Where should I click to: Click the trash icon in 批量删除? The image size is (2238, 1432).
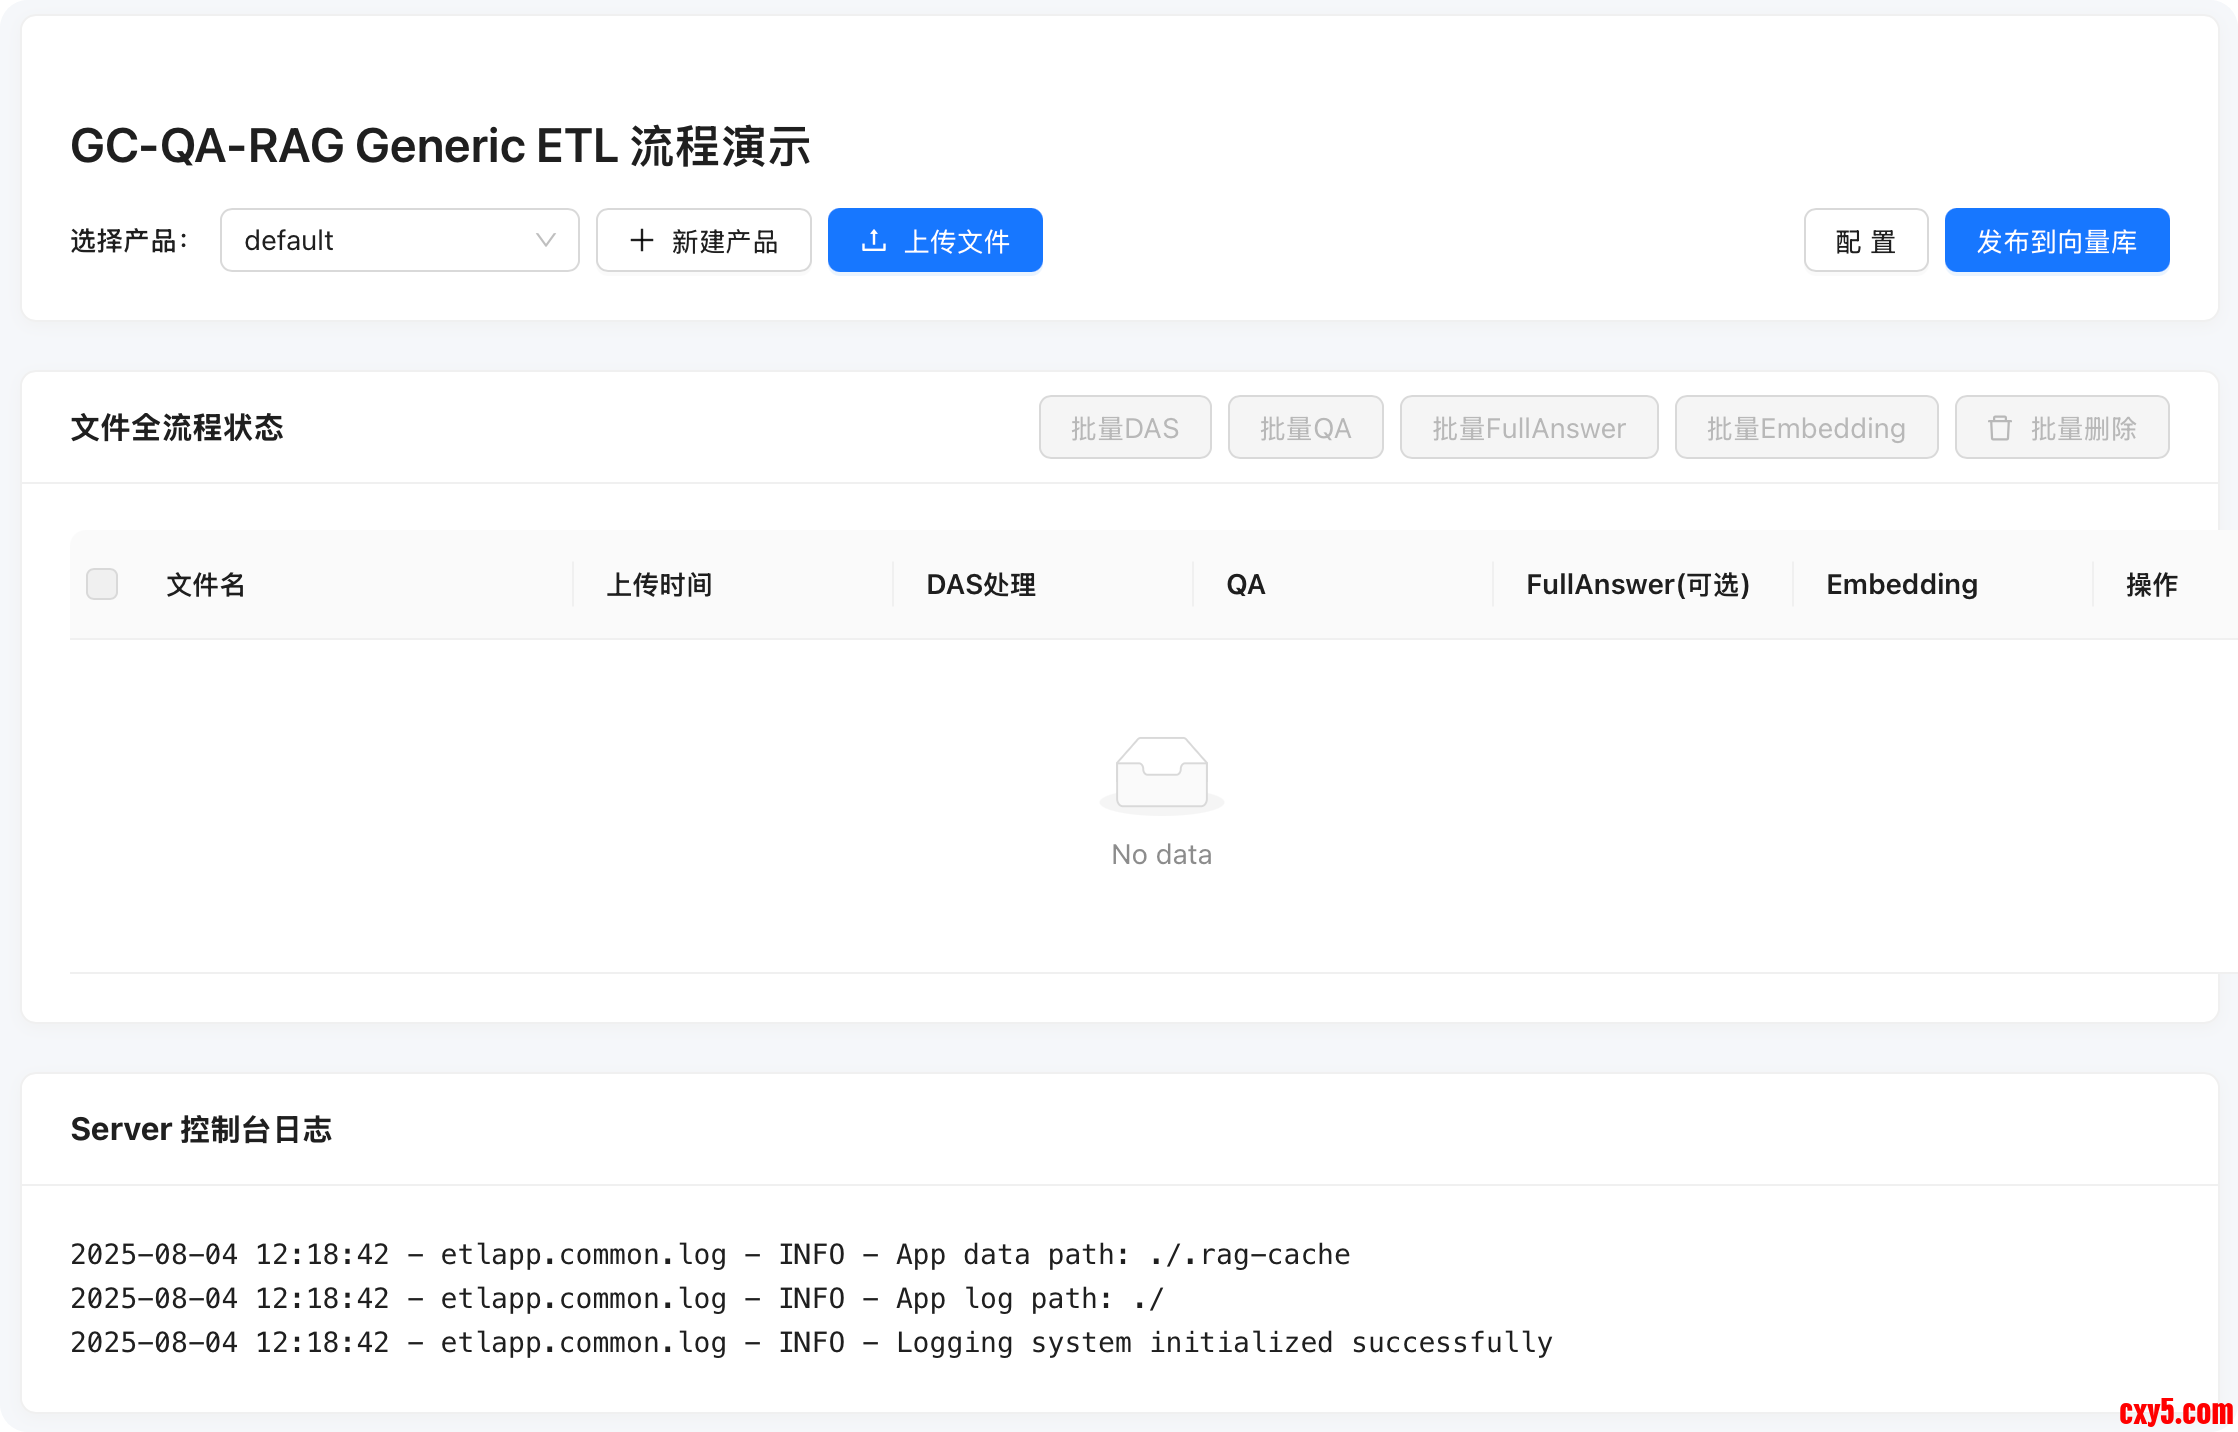[x=1999, y=428]
